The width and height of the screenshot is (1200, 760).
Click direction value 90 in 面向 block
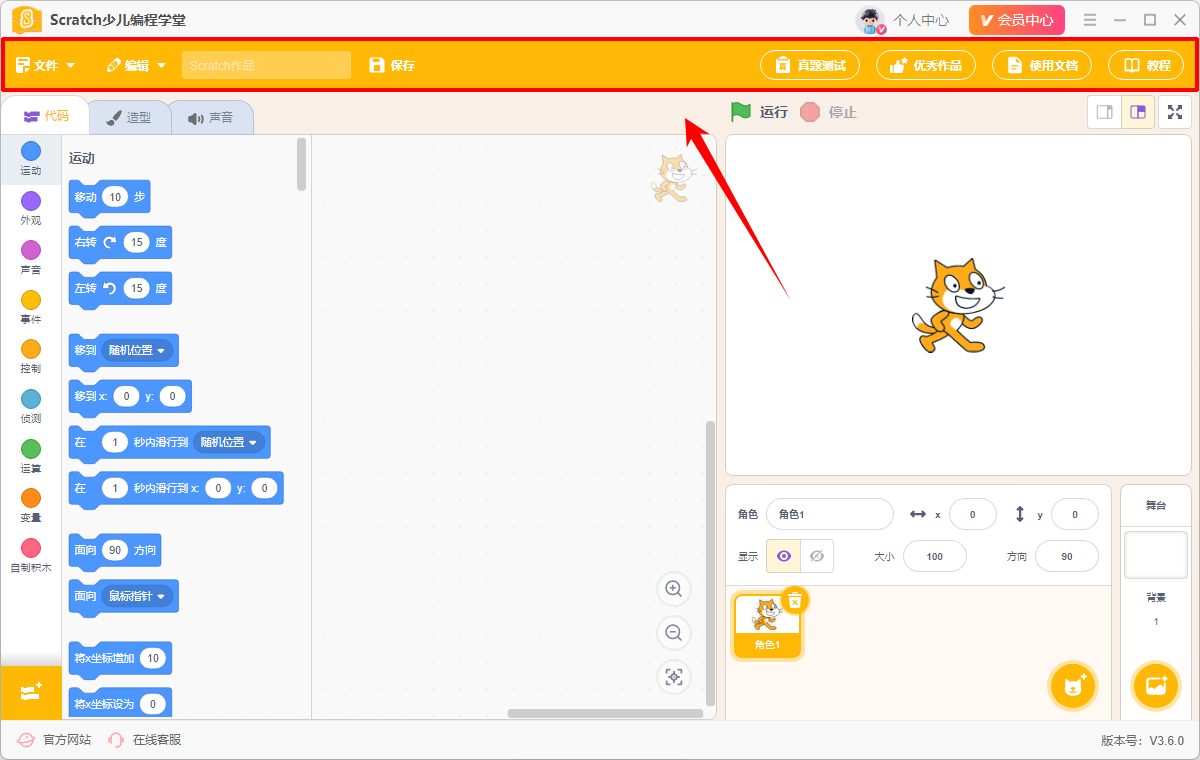pyautogui.click(x=115, y=550)
